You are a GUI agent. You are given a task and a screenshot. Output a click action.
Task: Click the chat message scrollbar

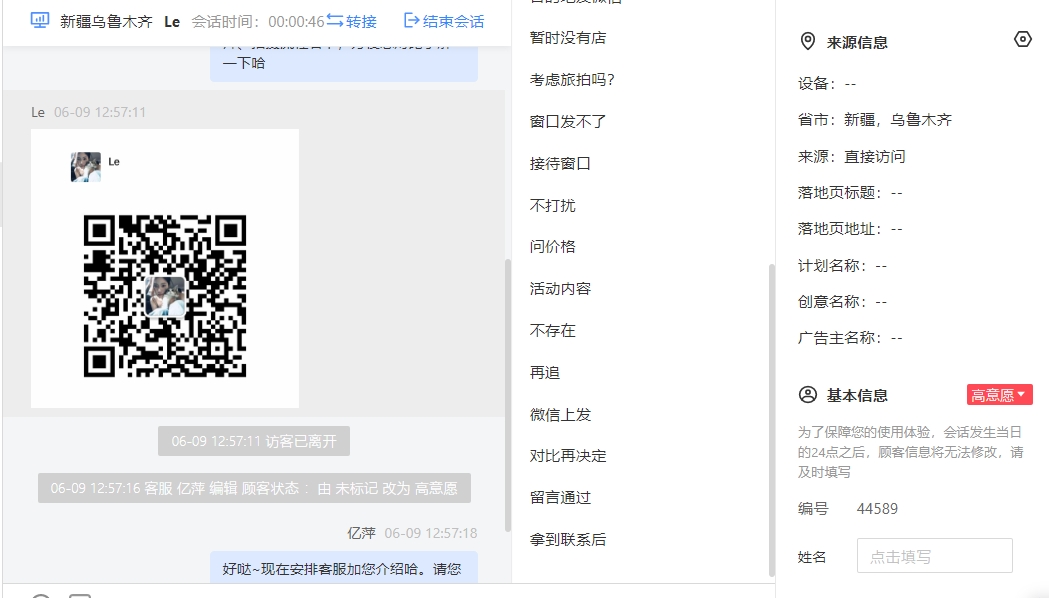[x=507, y=395]
